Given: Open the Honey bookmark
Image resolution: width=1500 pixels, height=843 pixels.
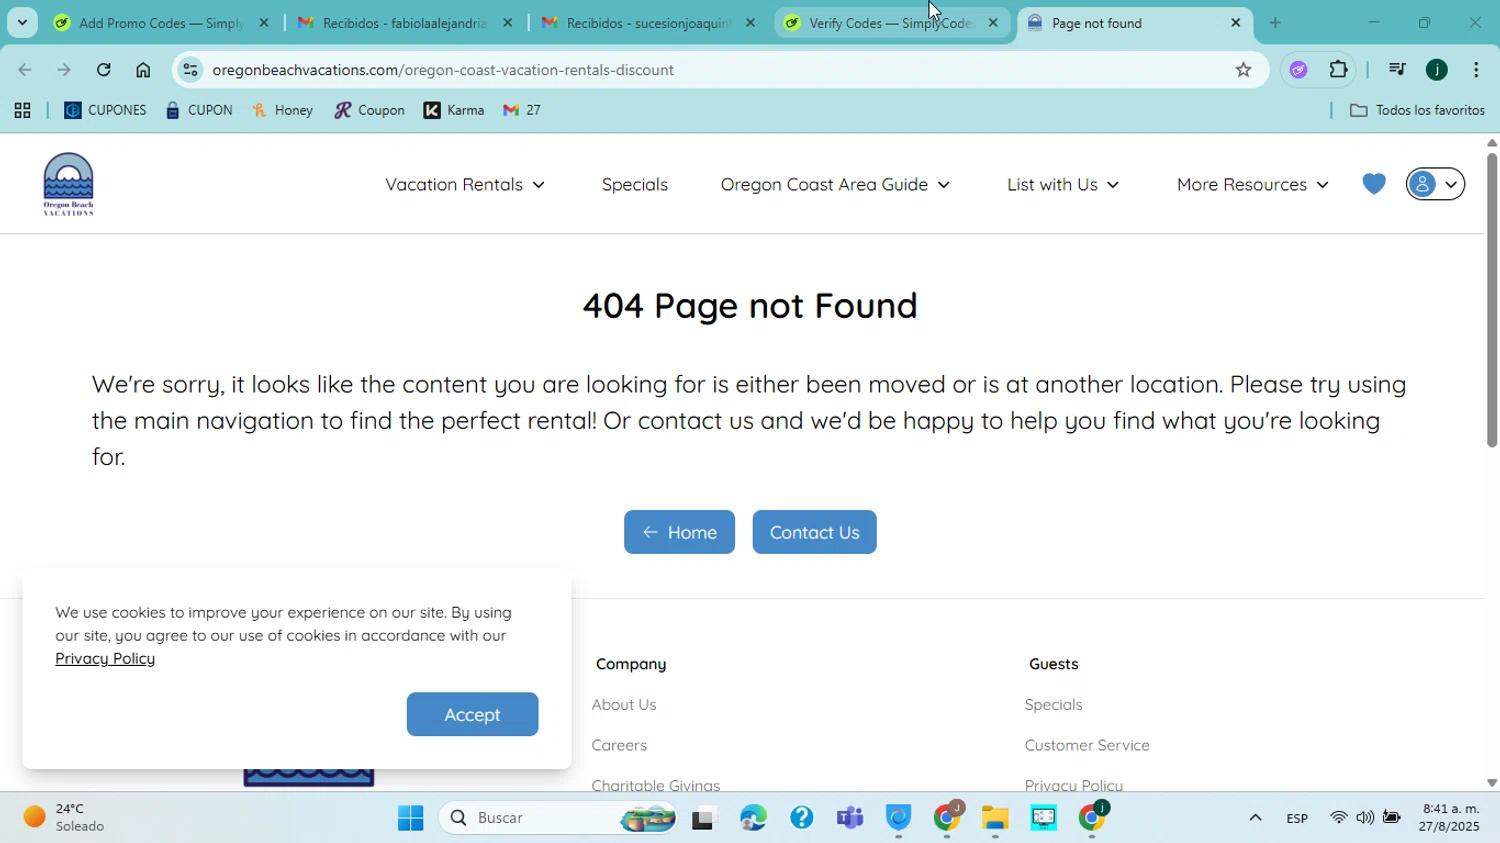Looking at the screenshot, I should coord(283,111).
